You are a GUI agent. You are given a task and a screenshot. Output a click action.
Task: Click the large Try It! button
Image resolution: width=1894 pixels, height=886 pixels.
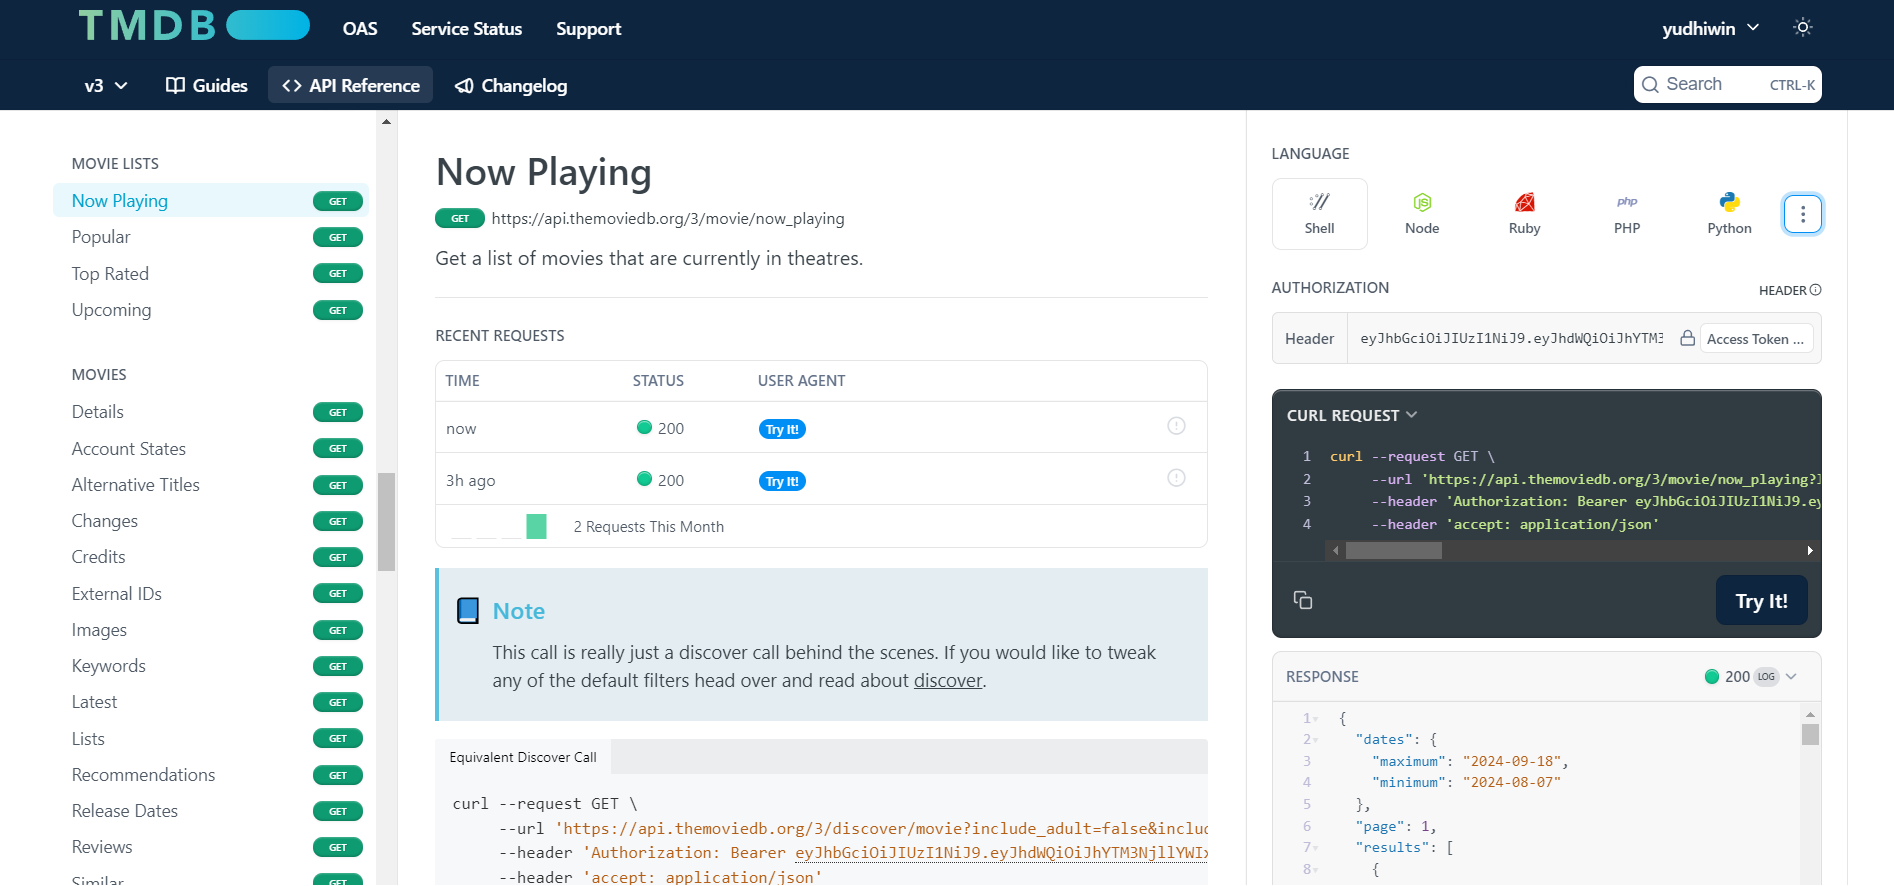[x=1762, y=600]
